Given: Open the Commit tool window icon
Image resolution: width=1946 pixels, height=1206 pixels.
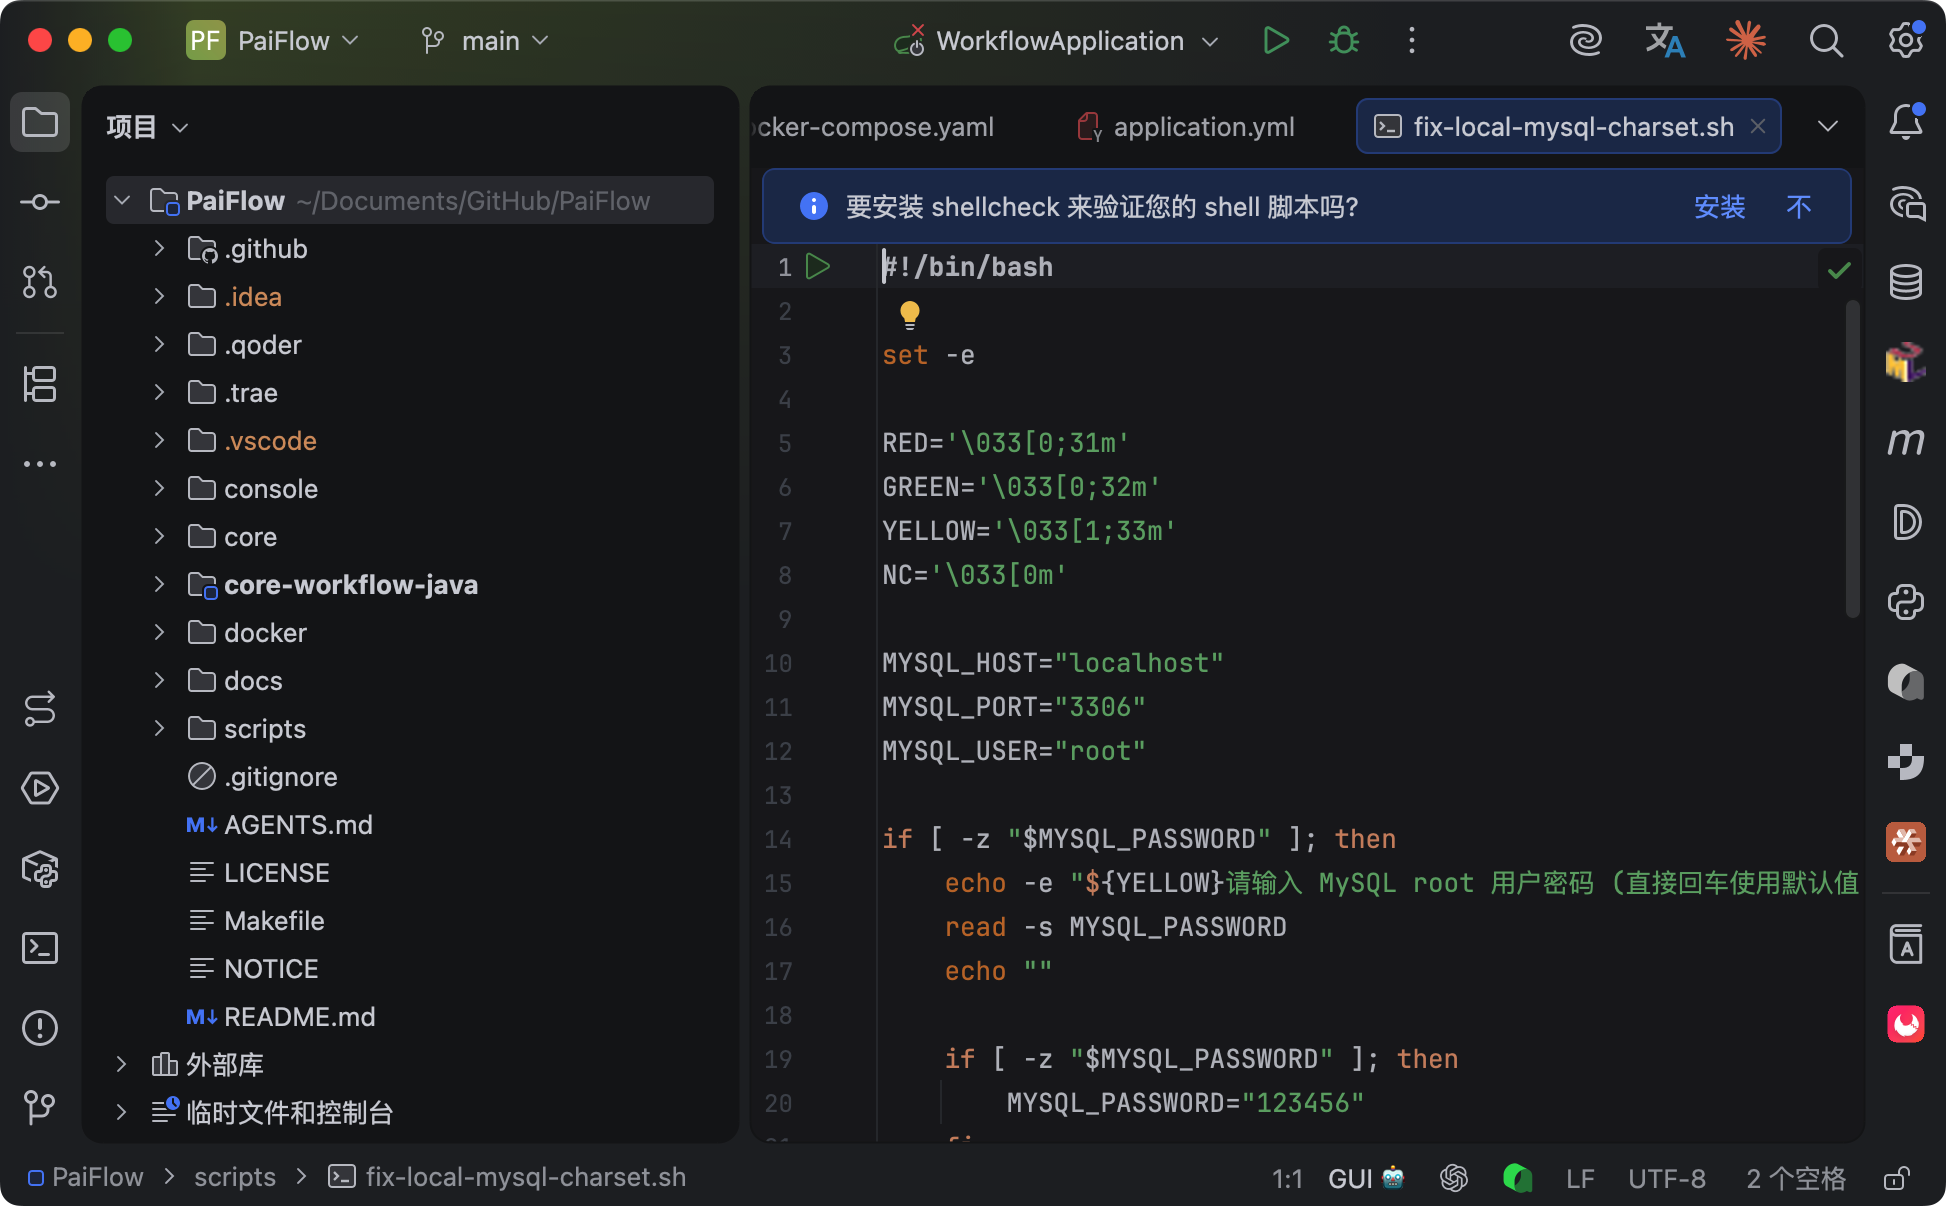Looking at the screenshot, I should point(40,202).
